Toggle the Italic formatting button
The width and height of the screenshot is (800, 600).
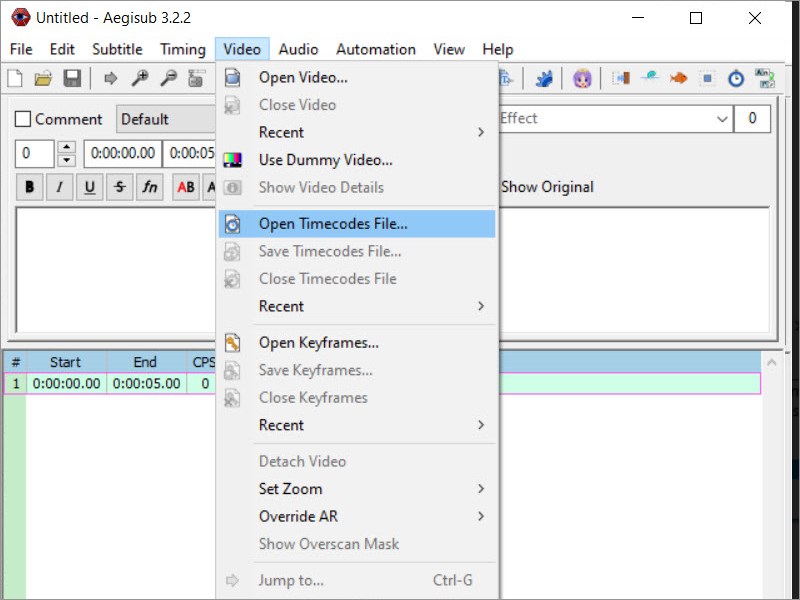(x=59, y=187)
